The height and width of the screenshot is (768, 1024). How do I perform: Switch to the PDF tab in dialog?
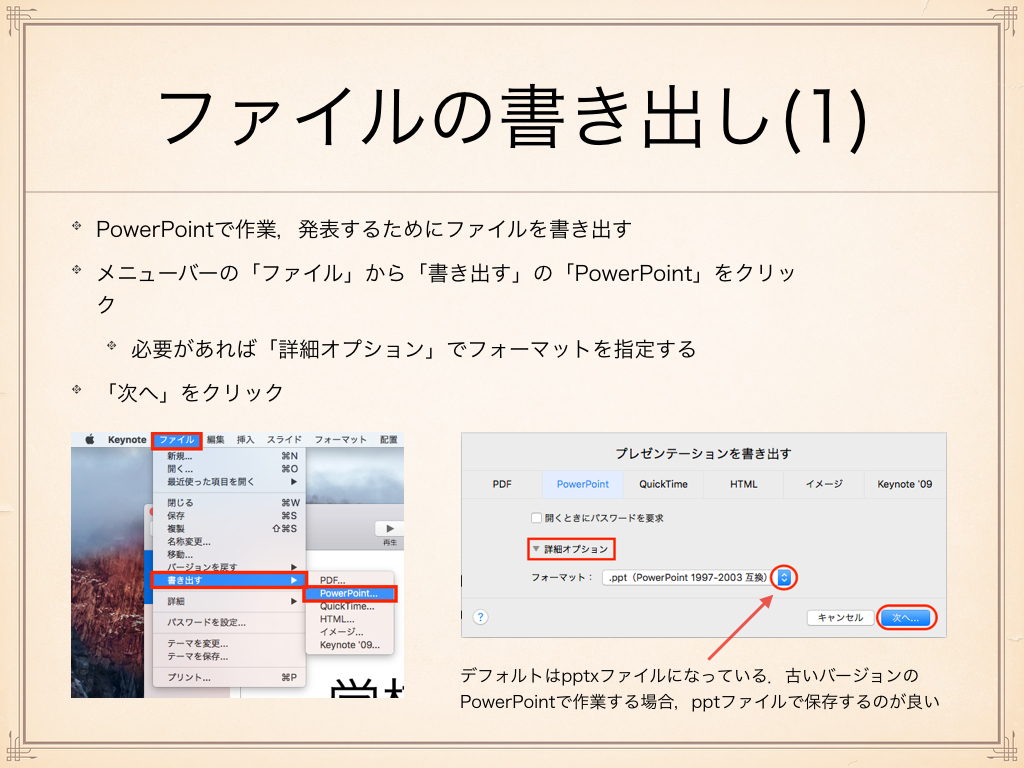[502, 484]
